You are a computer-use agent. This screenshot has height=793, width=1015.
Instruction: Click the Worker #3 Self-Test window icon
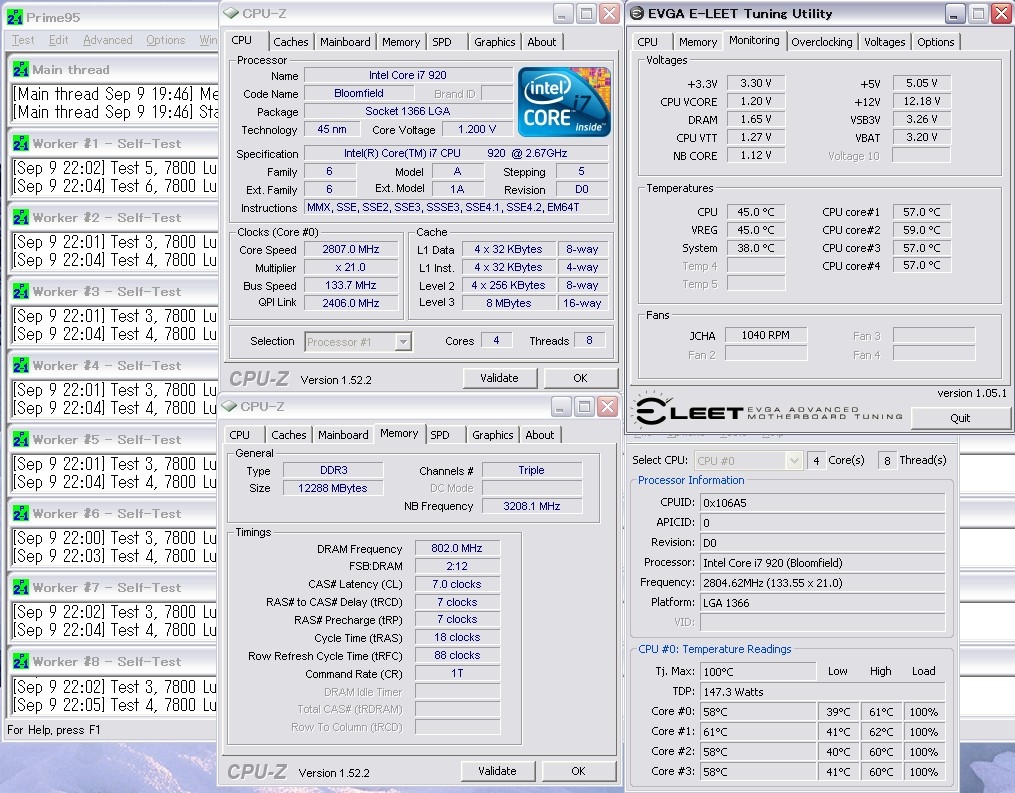(21, 291)
